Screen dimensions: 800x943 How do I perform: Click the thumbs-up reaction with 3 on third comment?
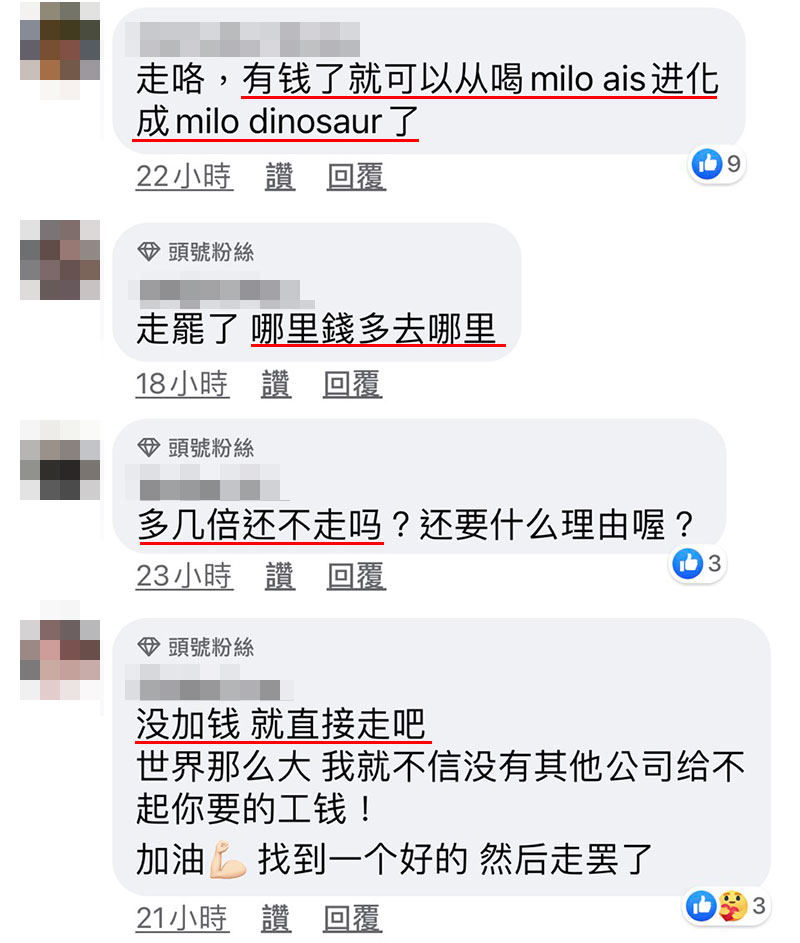687,564
